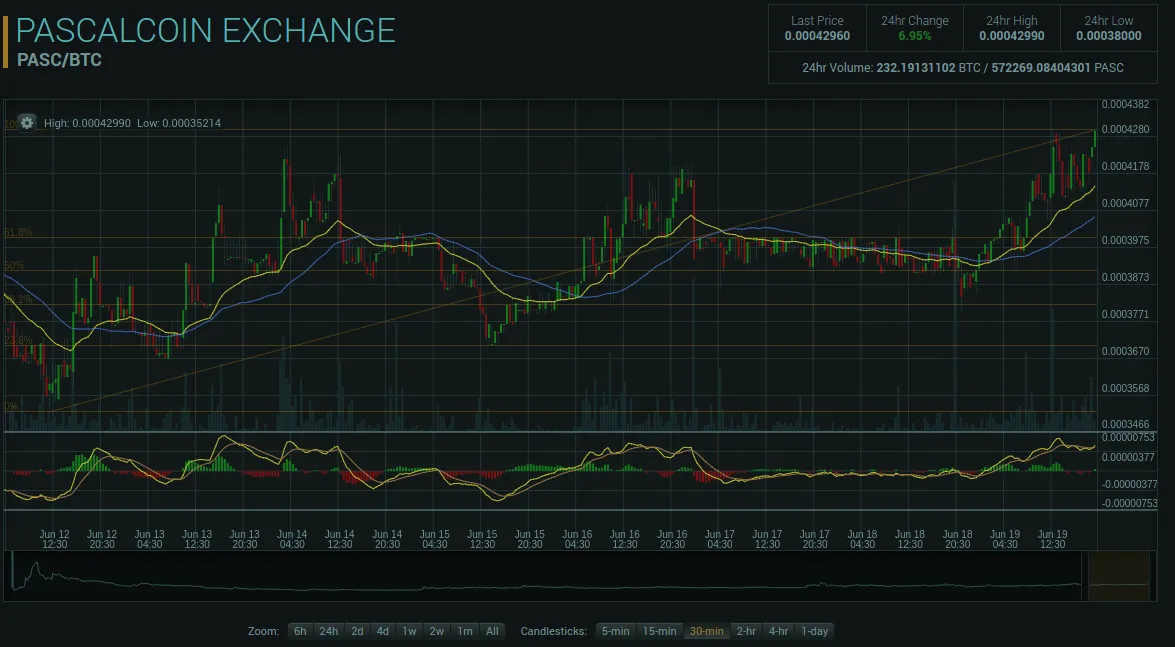Screen dimensions: 1175x647
Task: Click the Jun 18 20:30 time label
Action: 957,539
